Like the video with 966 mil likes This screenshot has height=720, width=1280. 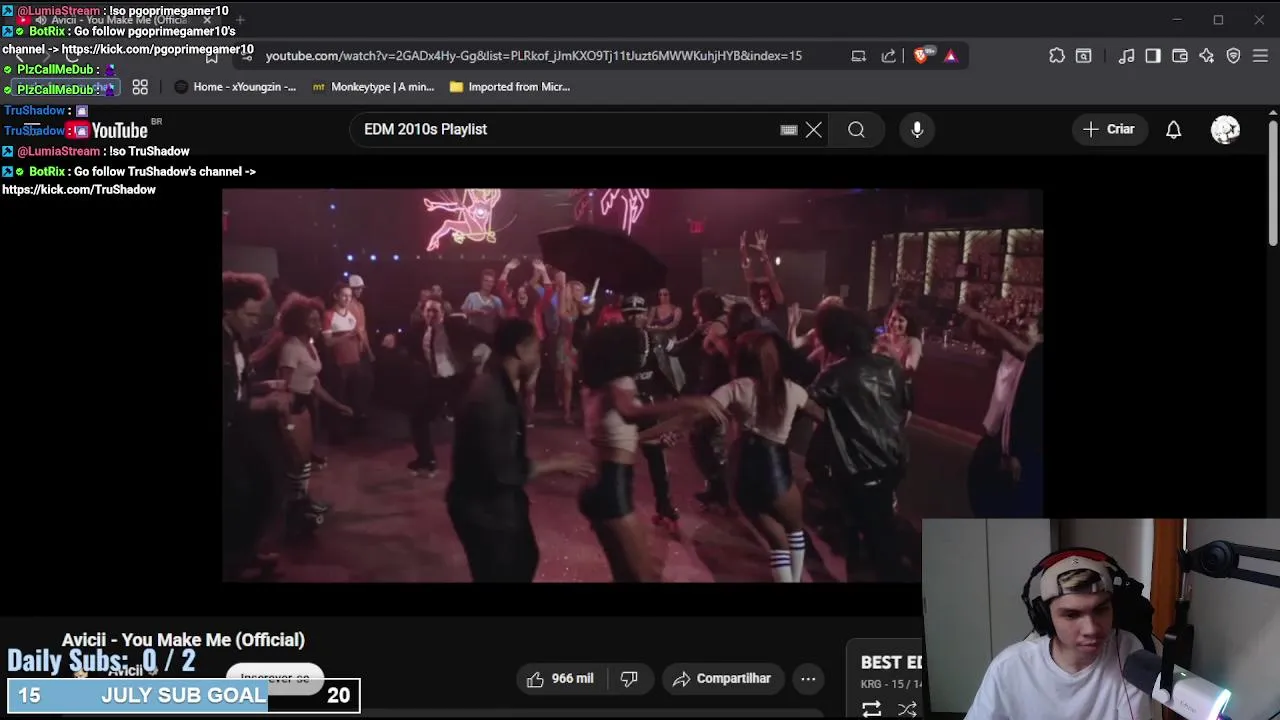click(x=561, y=679)
